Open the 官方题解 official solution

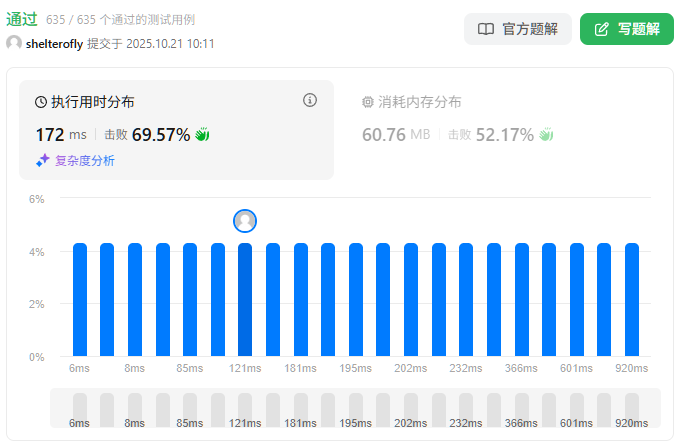pos(516,29)
